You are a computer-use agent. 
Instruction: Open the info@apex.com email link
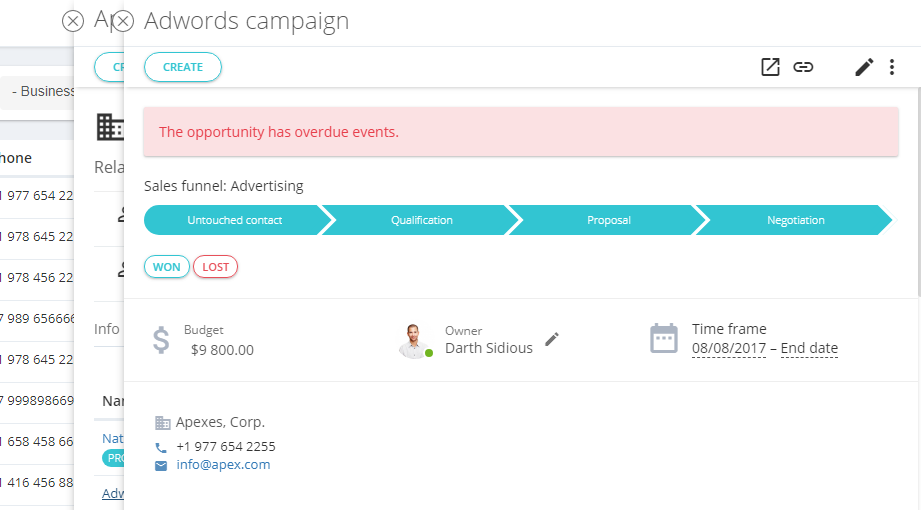pos(223,465)
